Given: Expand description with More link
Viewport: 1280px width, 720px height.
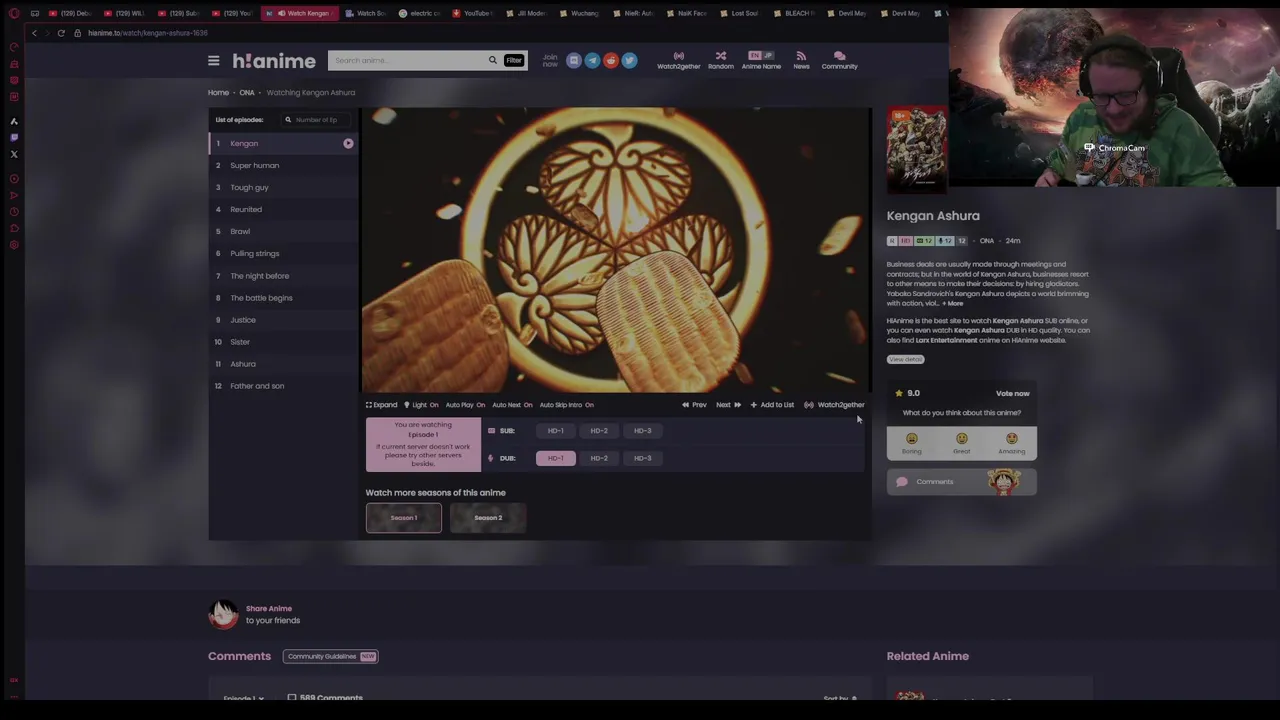Looking at the screenshot, I should (x=953, y=303).
